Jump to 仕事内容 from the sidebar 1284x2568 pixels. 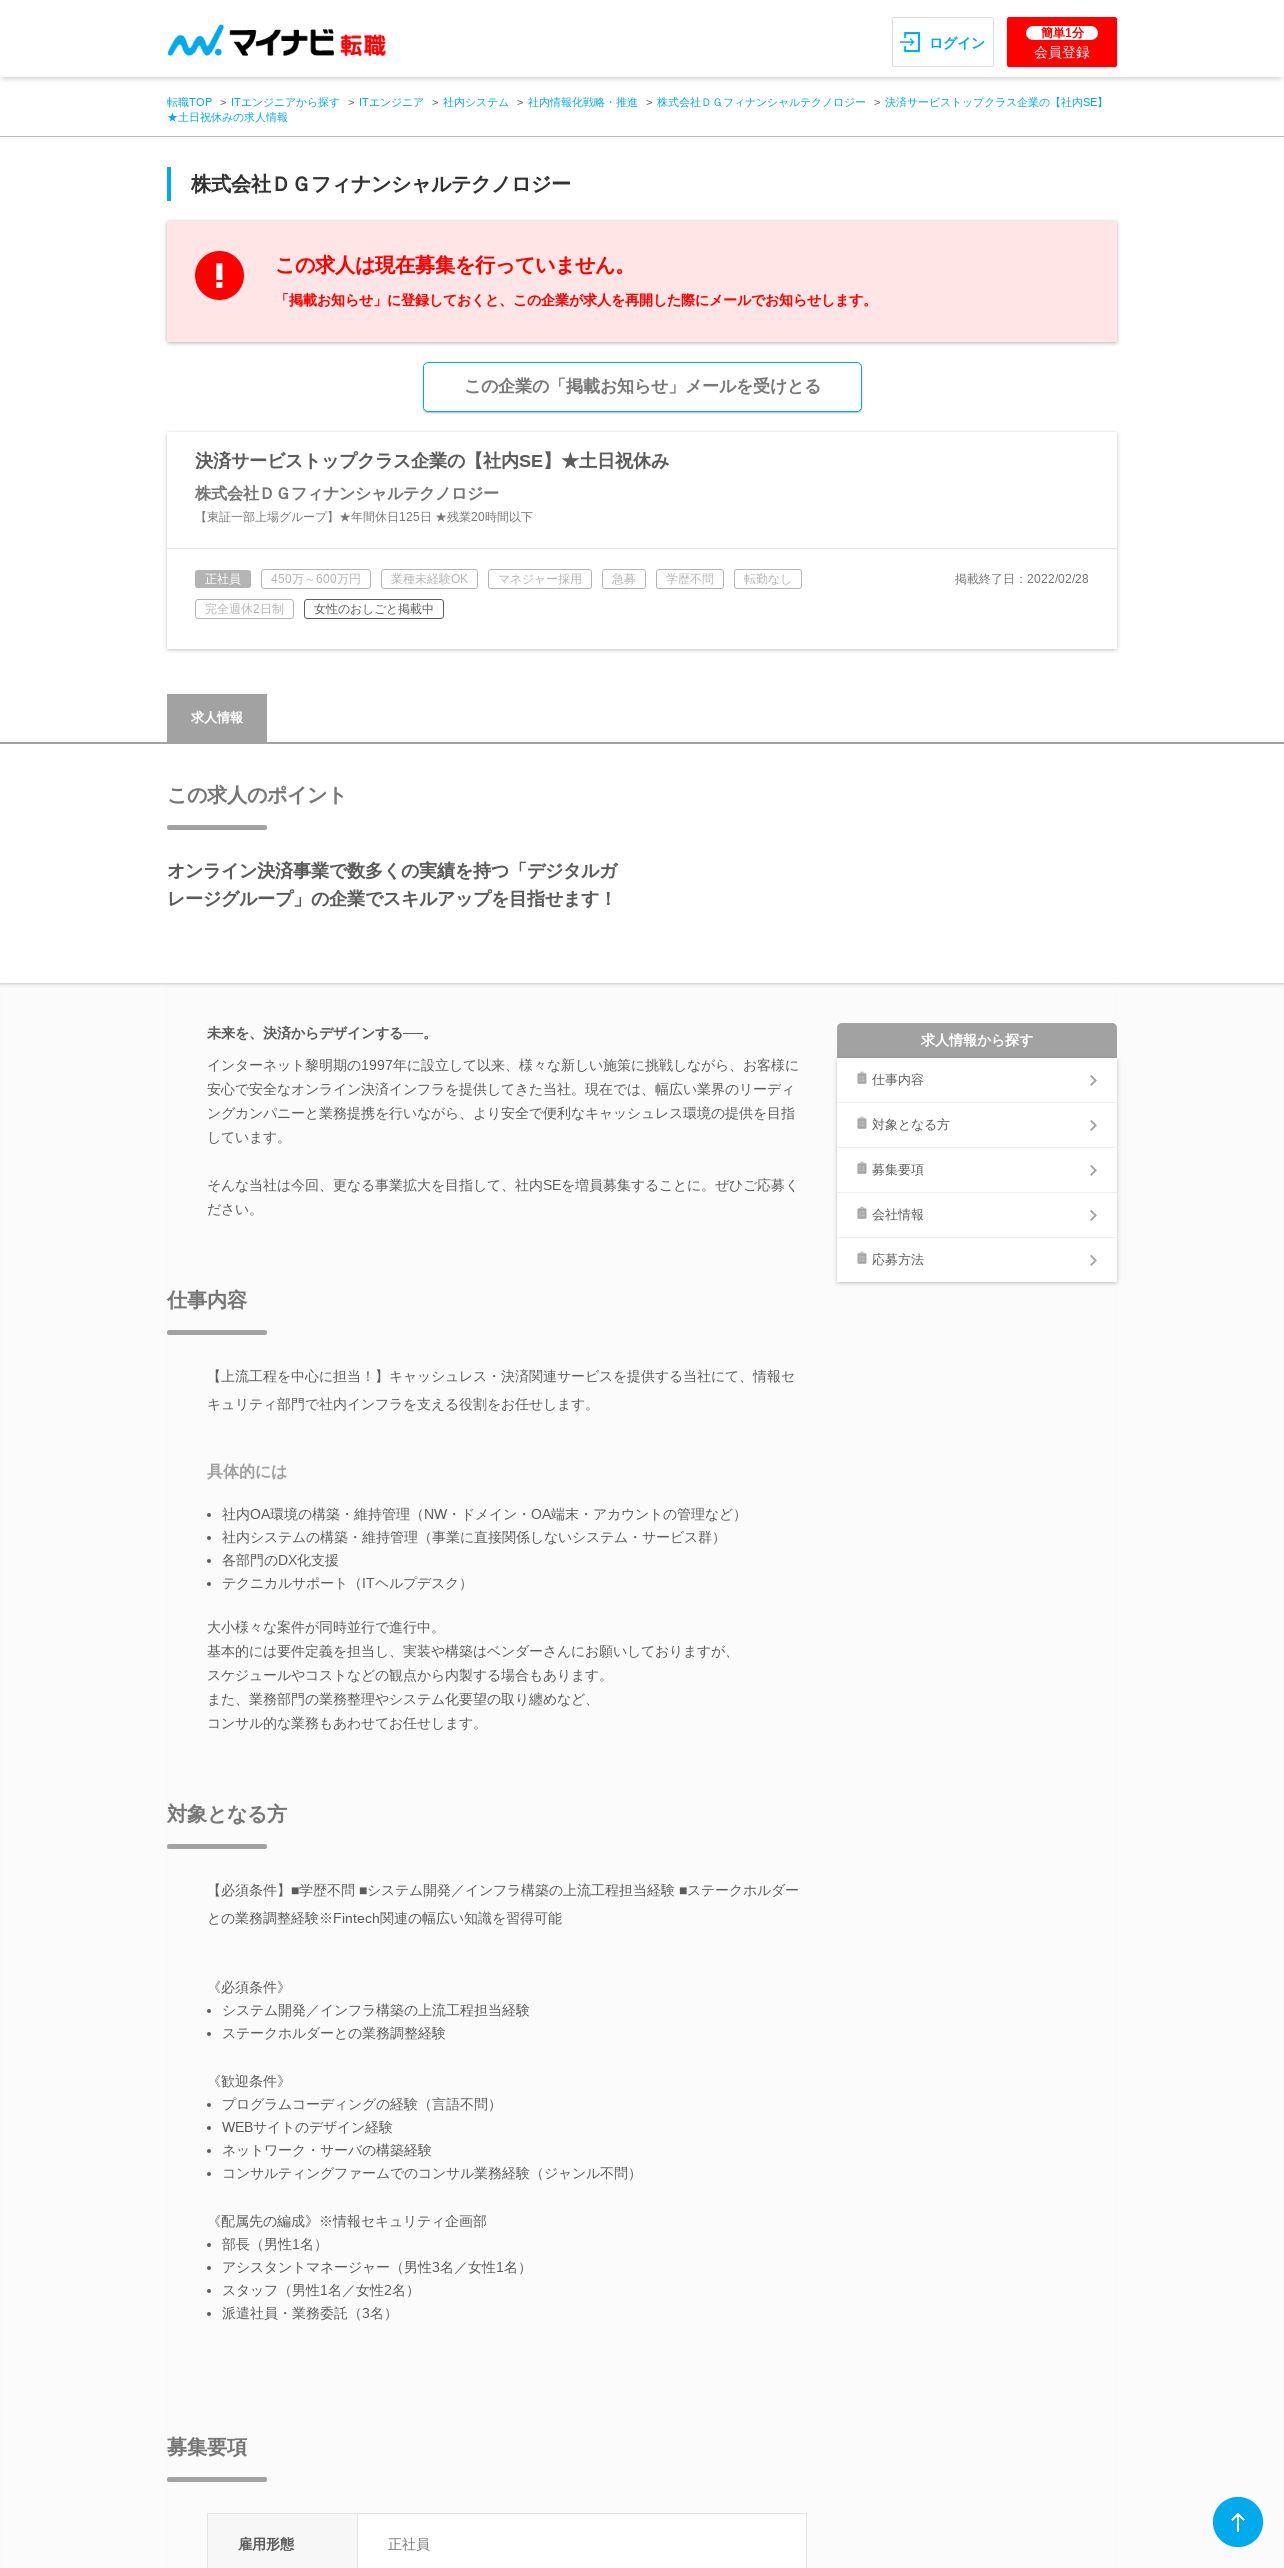pos(976,1080)
